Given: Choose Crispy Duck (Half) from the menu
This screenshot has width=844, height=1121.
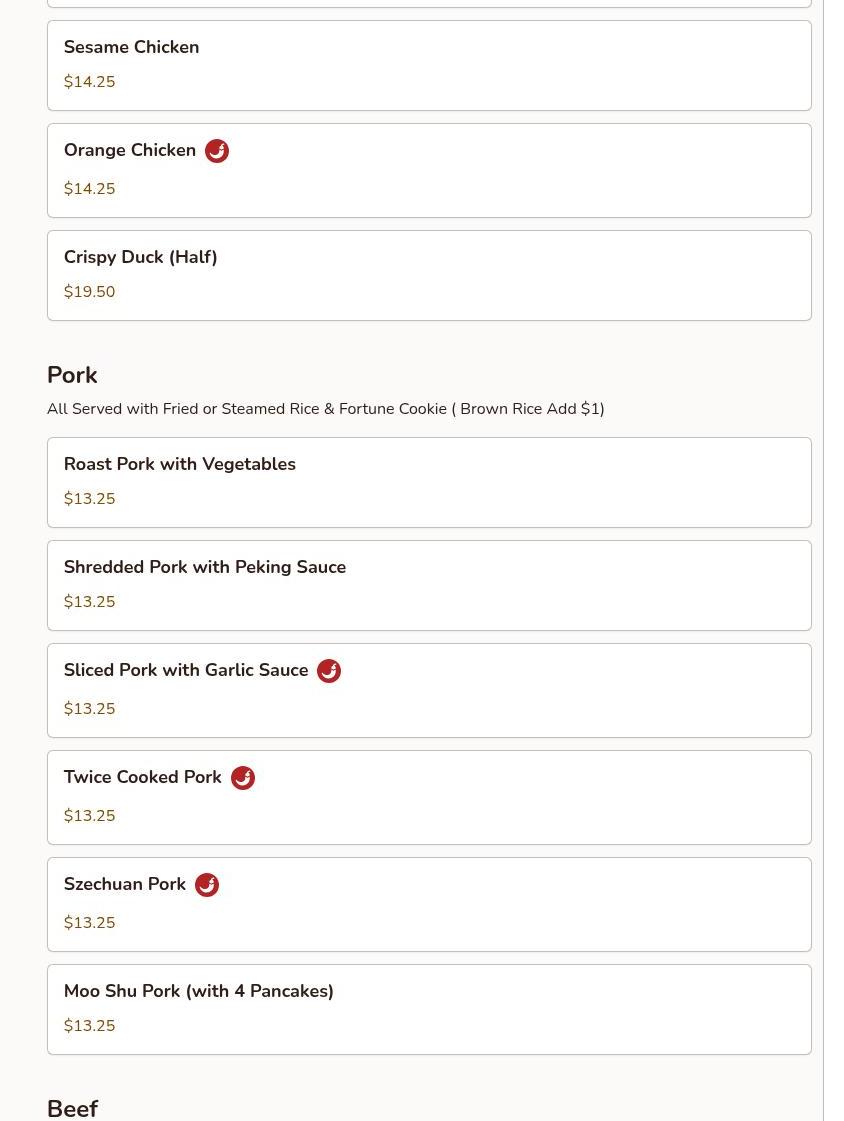Looking at the screenshot, I should point(141,257).
